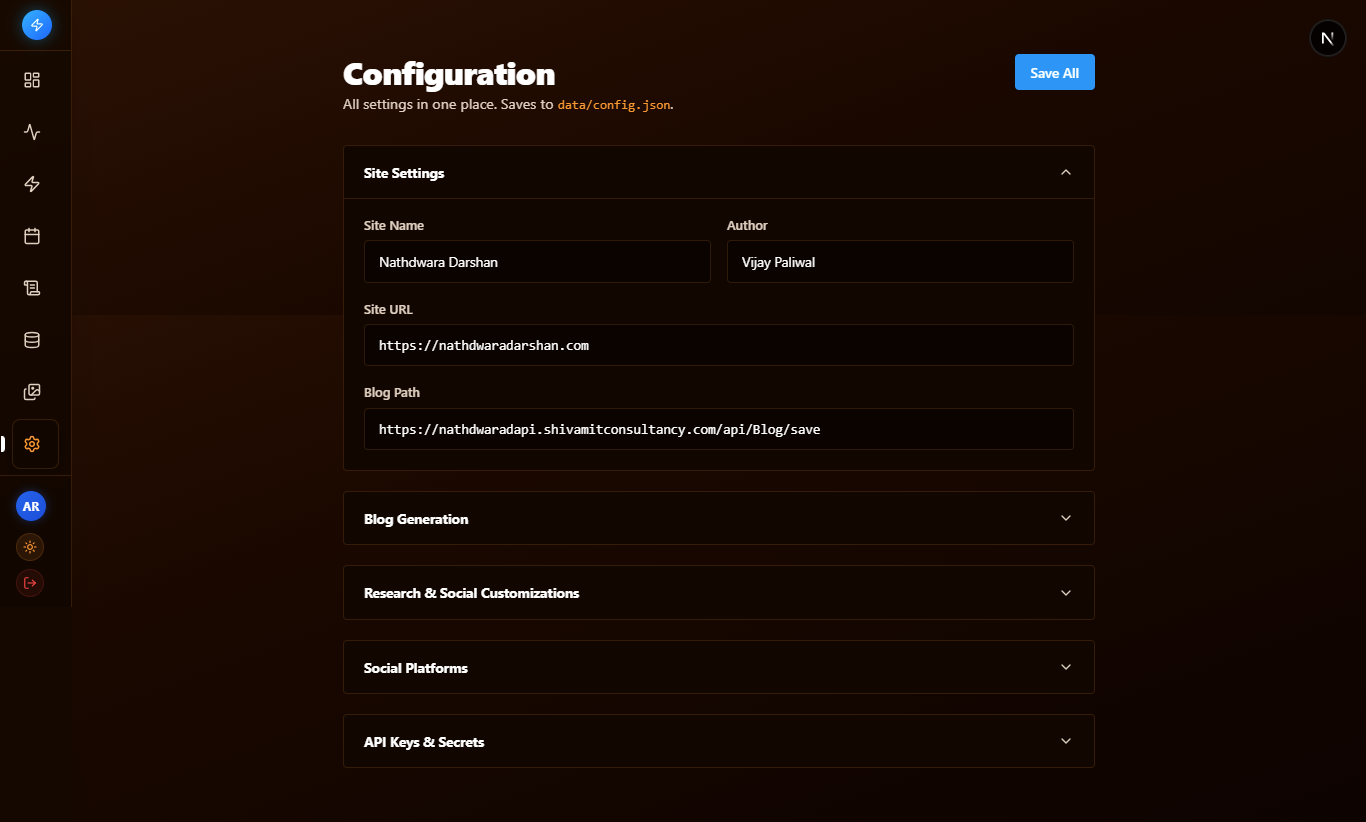Expand the Blog Generation section
1366x822 pixels.
719,518
